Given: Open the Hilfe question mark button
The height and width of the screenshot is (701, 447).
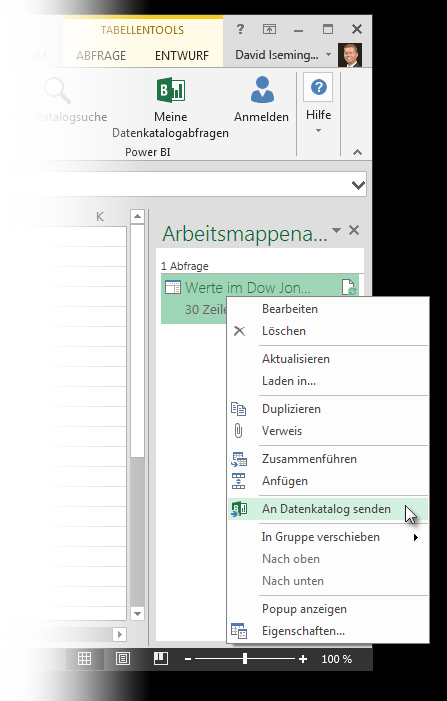Looking at the screenshot, I should (x=318, y=87).
